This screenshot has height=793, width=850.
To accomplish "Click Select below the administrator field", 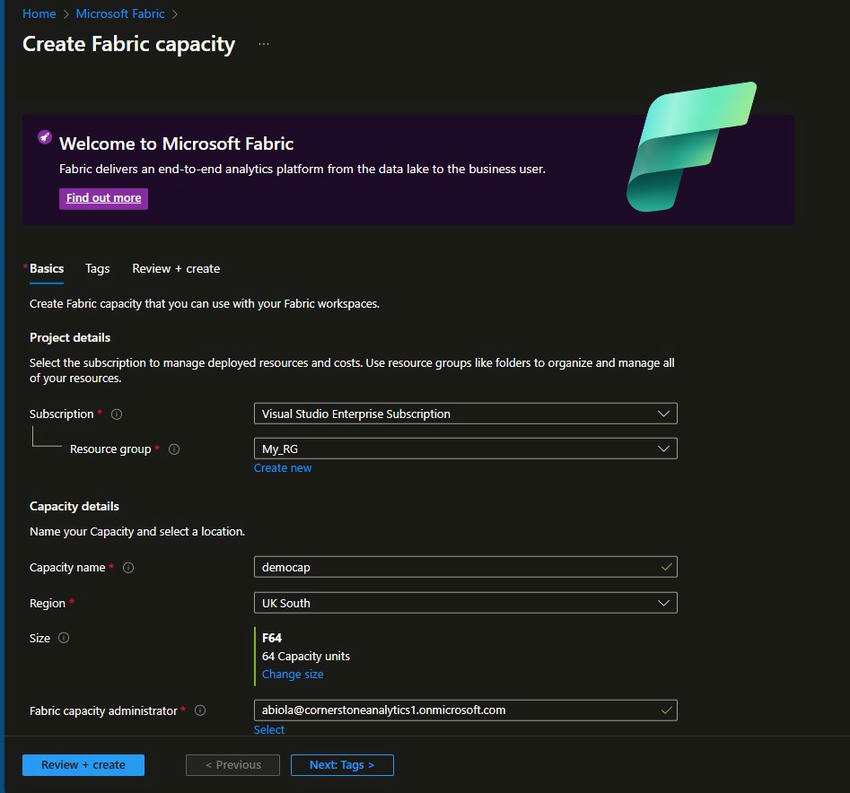I will point(269,729).
